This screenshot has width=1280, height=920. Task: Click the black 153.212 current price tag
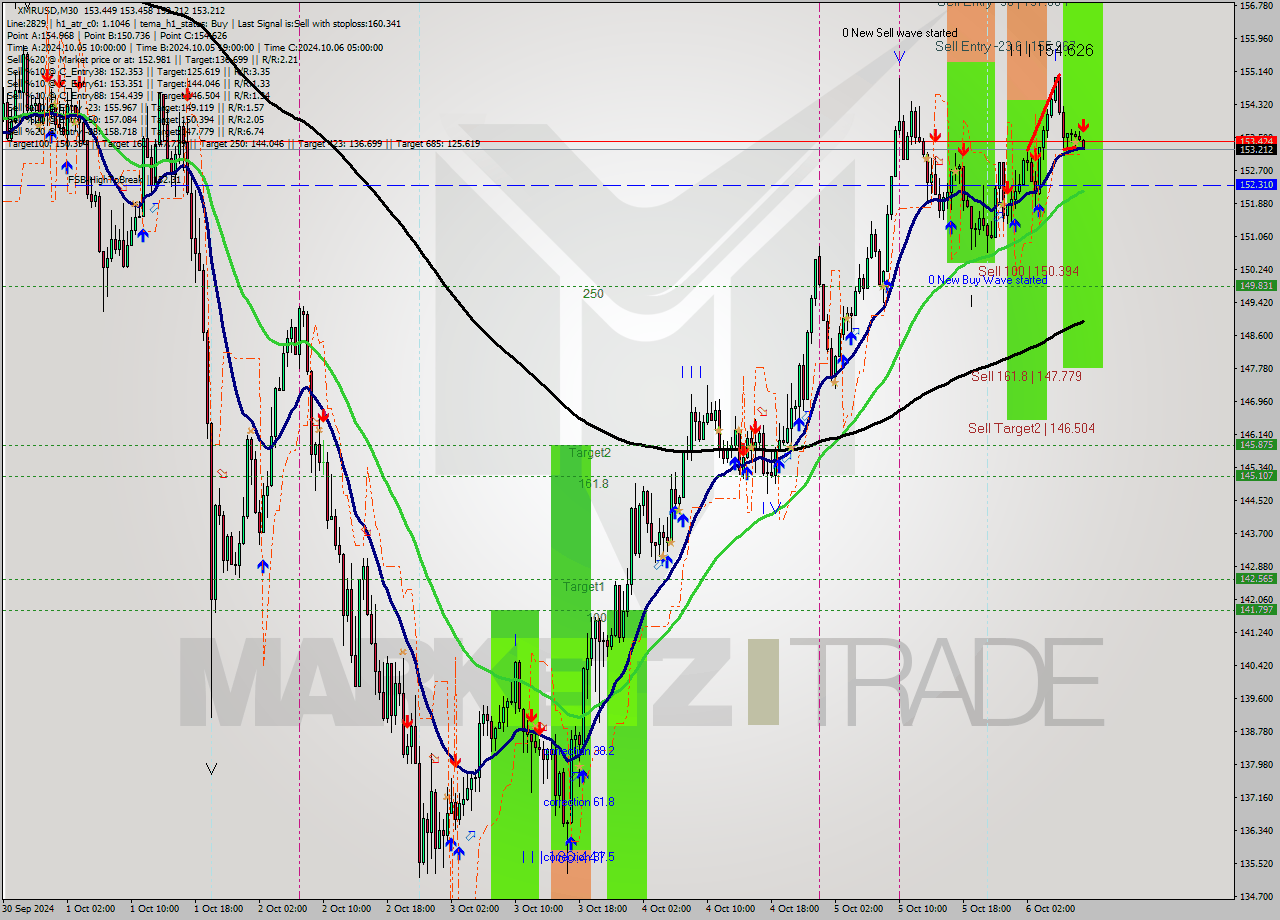pyautogui.click(x=1256, y=150)
